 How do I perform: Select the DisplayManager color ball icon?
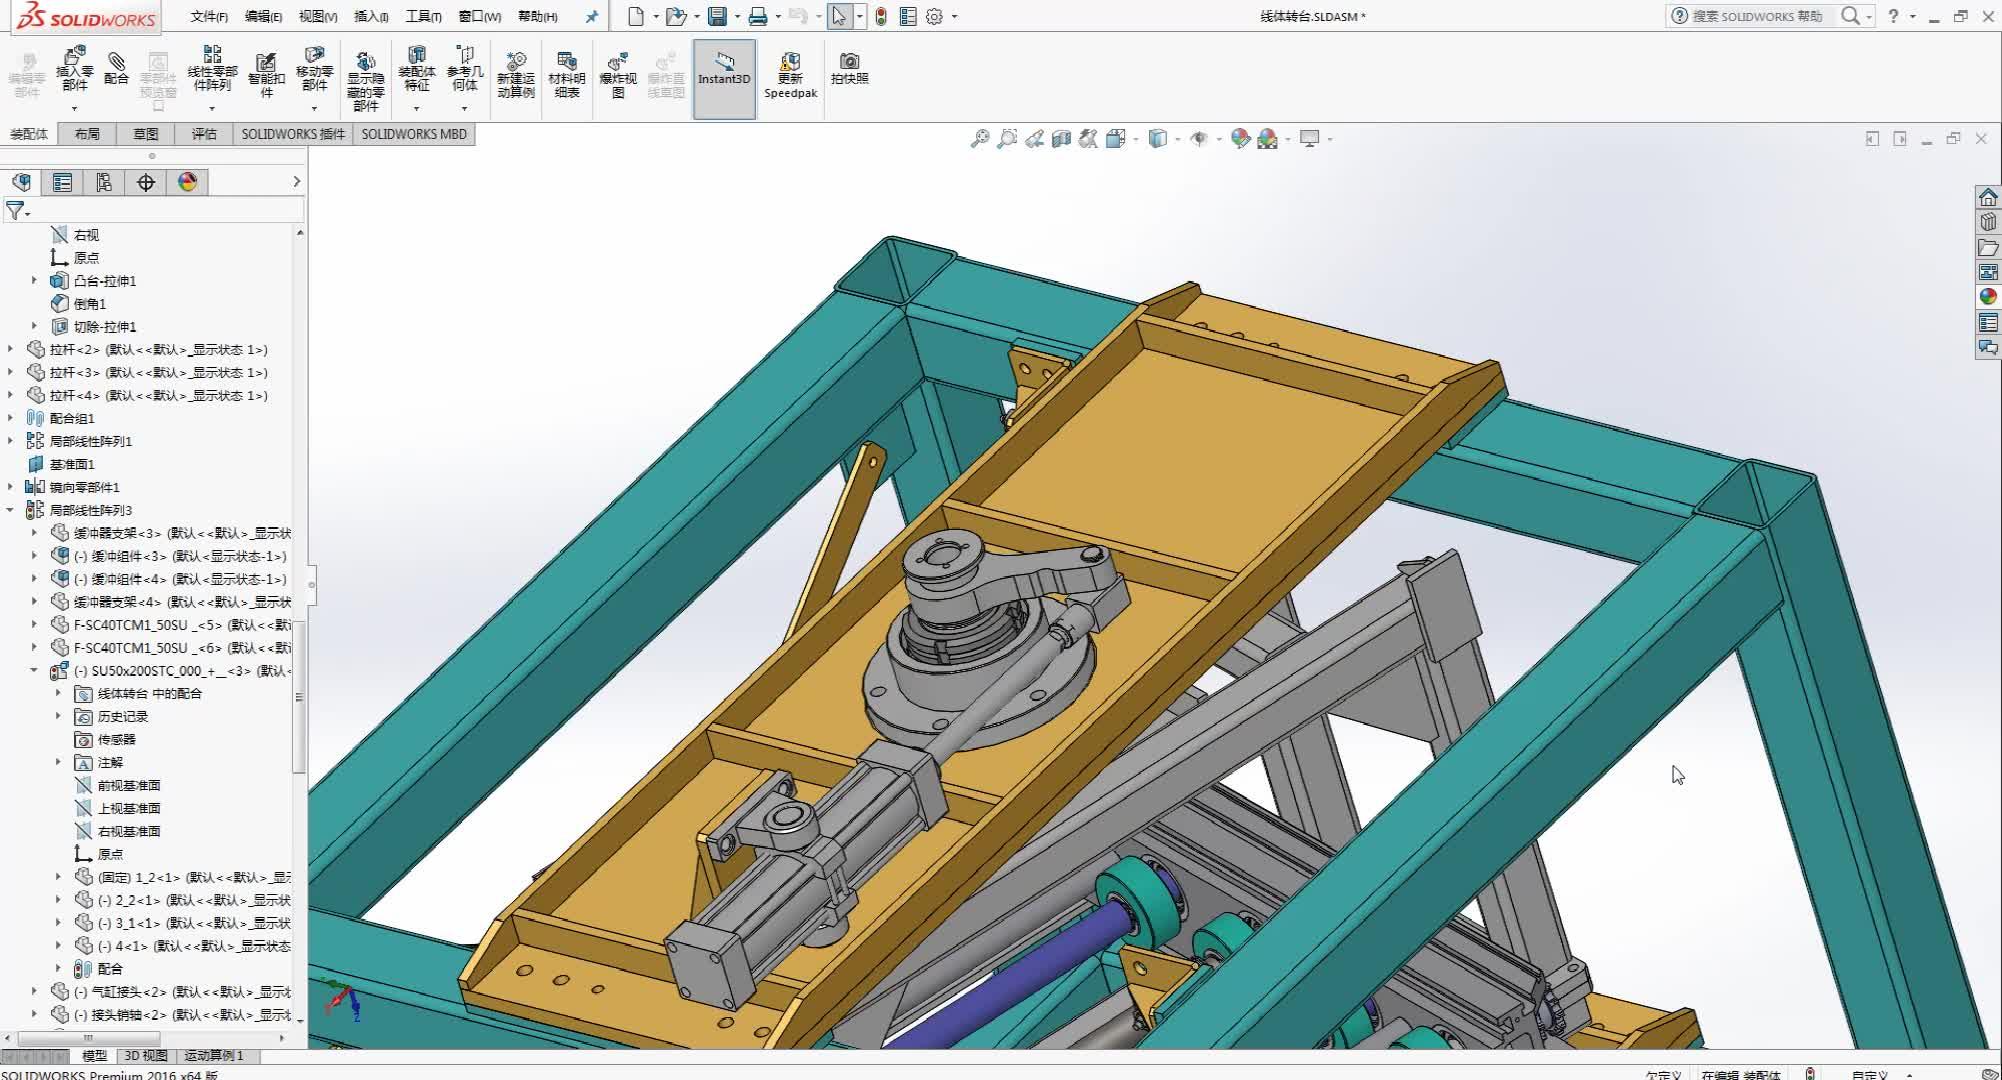187,182
